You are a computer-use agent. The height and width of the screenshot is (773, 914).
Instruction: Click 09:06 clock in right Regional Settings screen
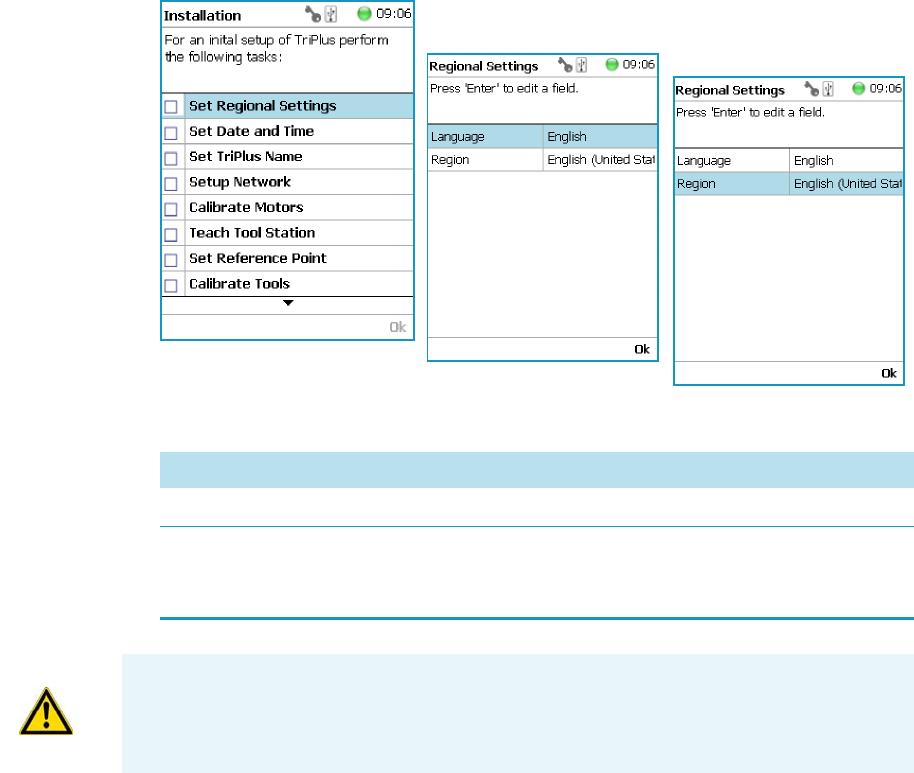pyautogui.click(x=885, y=88)
